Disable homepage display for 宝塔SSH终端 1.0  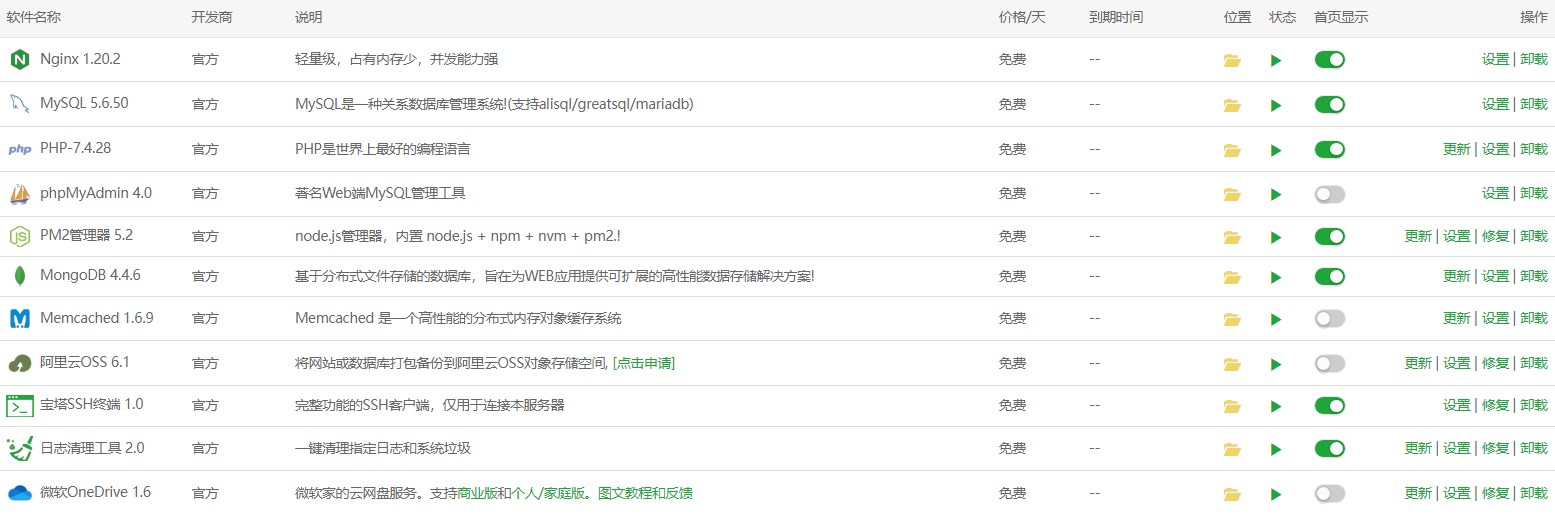tap(1329, 405)
